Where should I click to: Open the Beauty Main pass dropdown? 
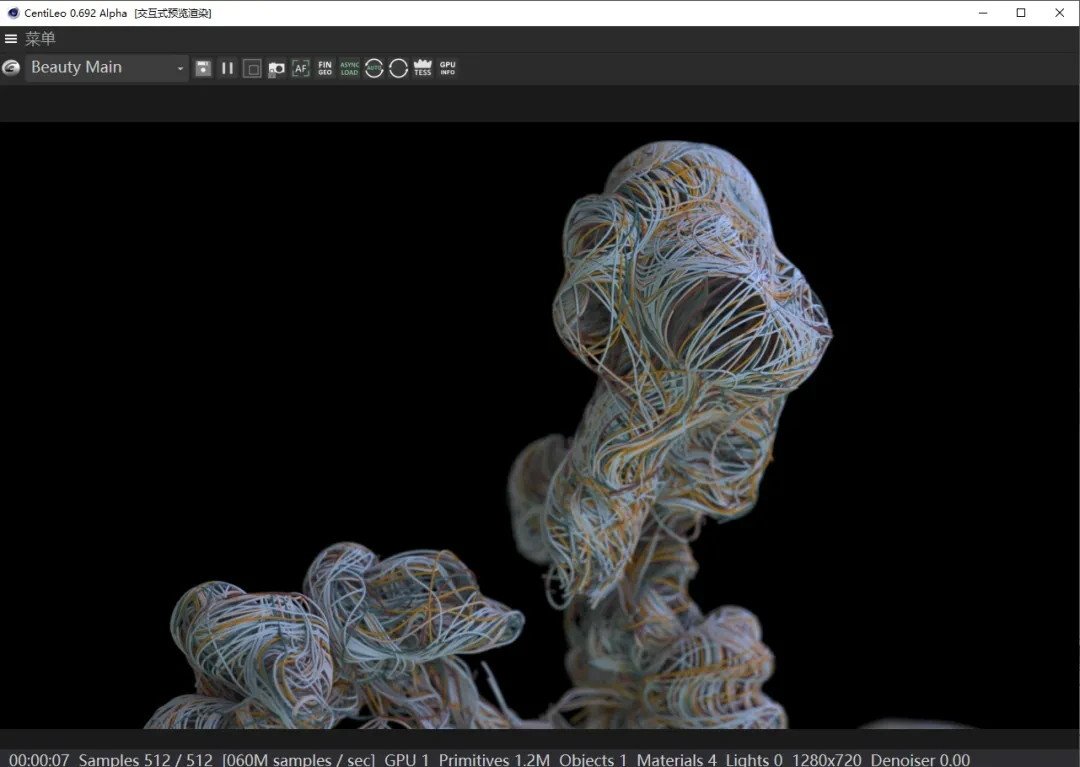pos(107,68)
